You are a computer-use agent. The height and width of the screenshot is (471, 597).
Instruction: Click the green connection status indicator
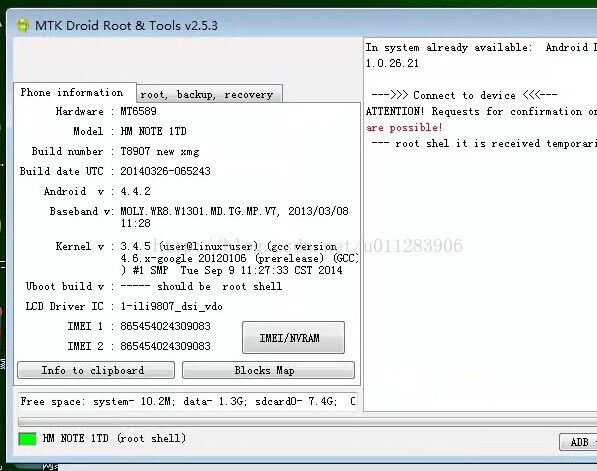pyautogui.click(x=27, y=439)
